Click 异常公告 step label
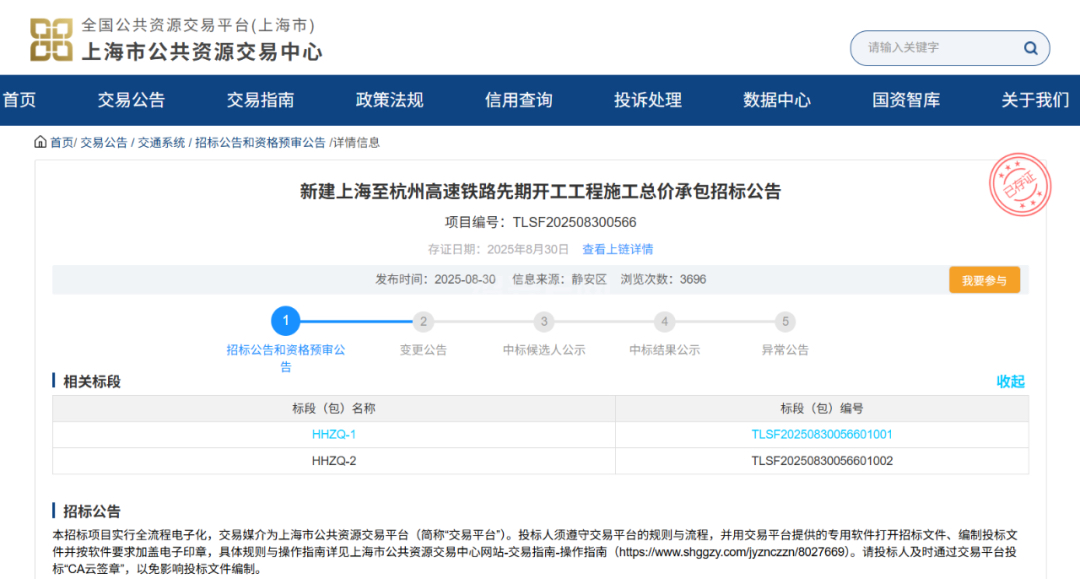Image resolution: width=1080 pixels, height=579 pixels. pos(785,350)
